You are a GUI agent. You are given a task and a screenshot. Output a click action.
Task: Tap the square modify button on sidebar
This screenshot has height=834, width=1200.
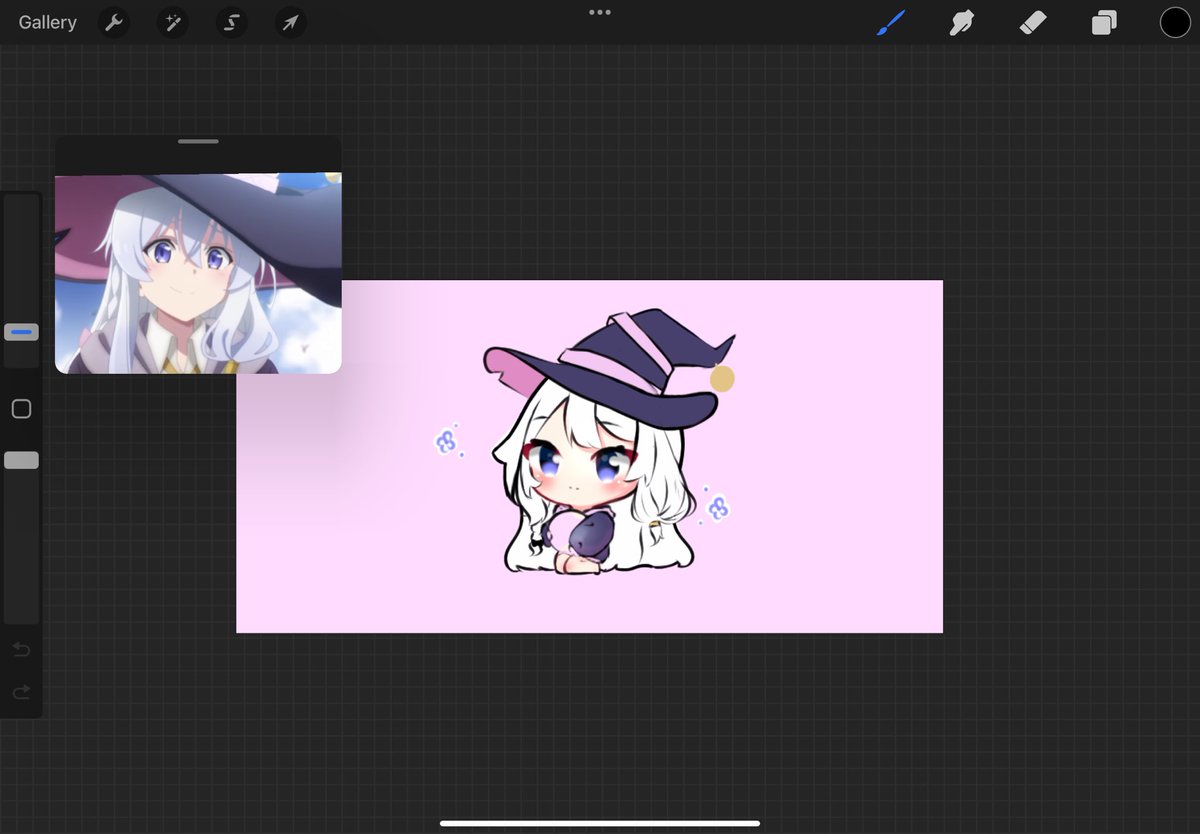[21, 408]
